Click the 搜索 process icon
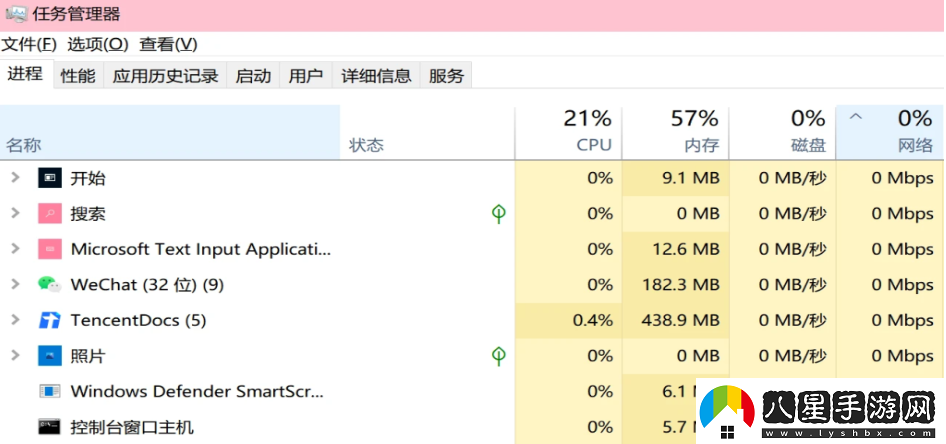This screenshot has height=444, width=946. [49, 214]
